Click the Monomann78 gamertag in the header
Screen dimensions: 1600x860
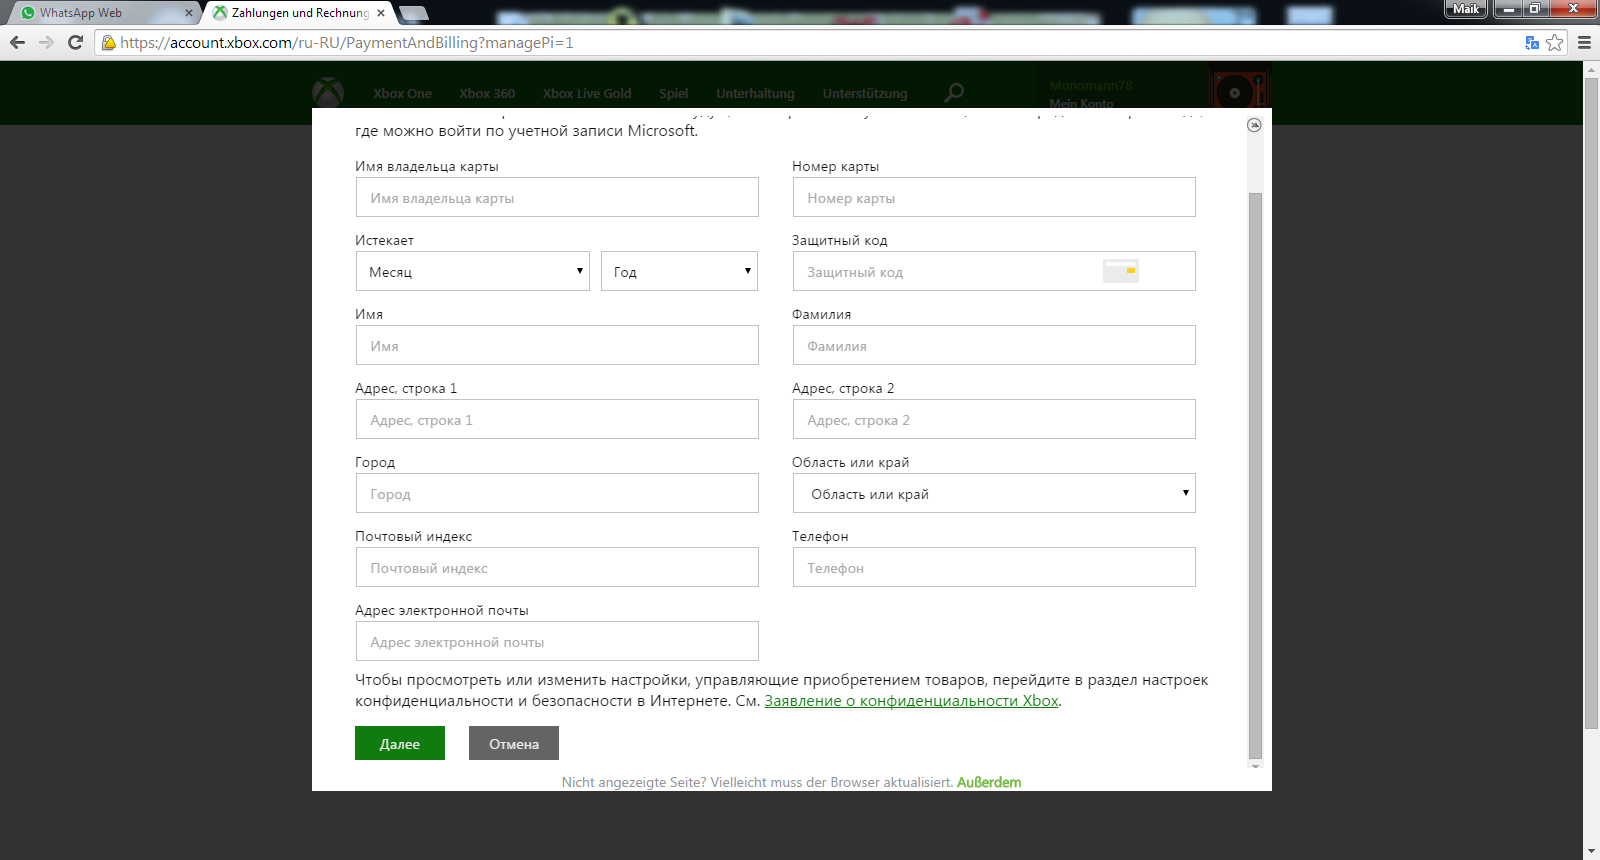[1091, 86]
